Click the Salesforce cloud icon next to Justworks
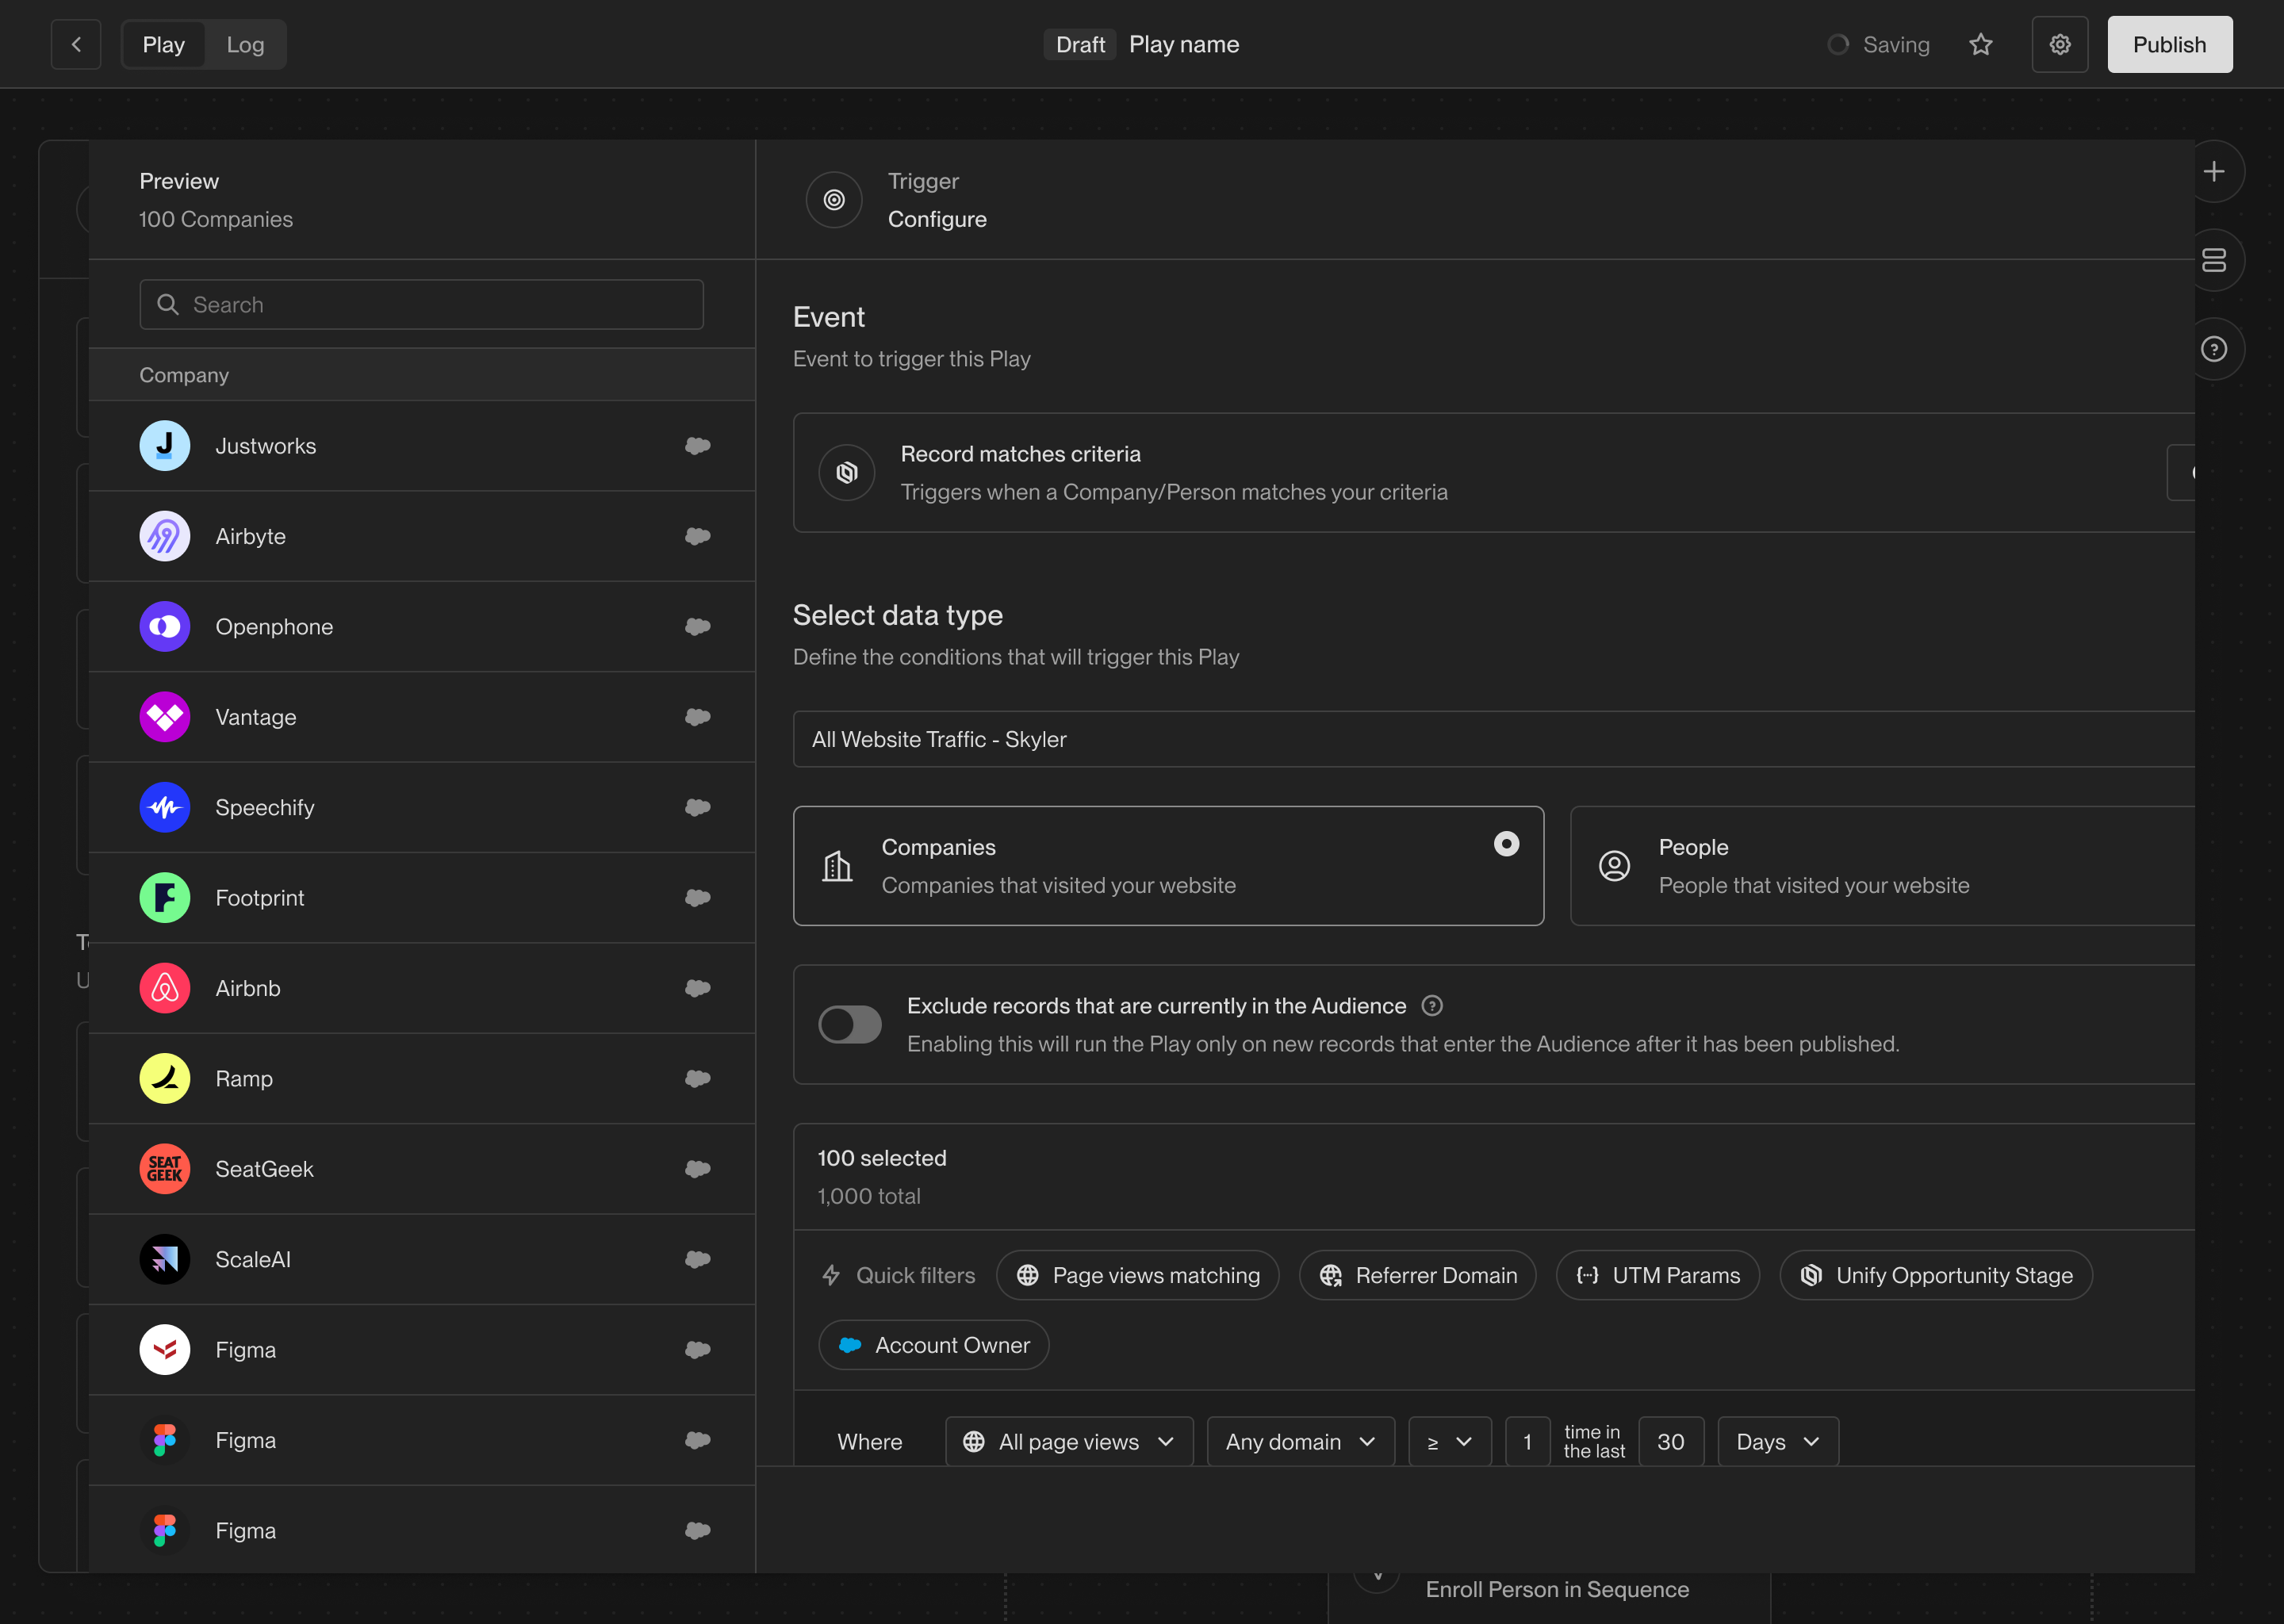2284x1624 pixels. 697,446
